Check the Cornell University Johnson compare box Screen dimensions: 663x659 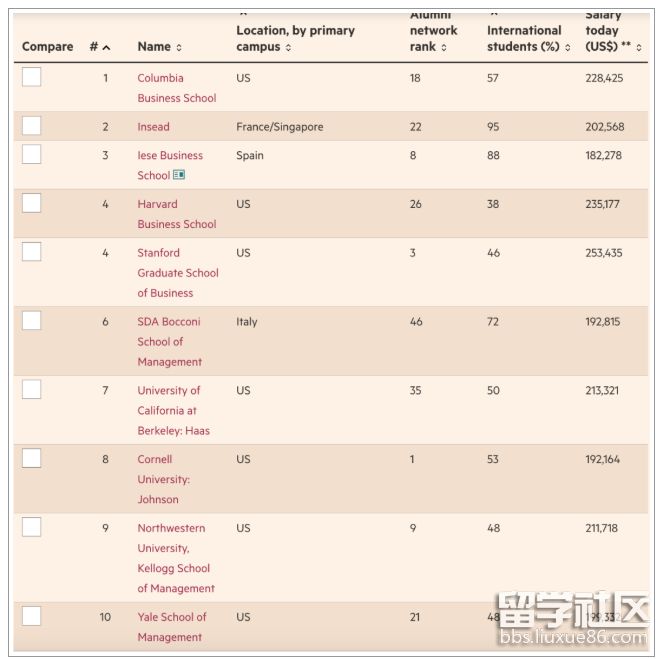pyautogui.click(x=32, y=459)
